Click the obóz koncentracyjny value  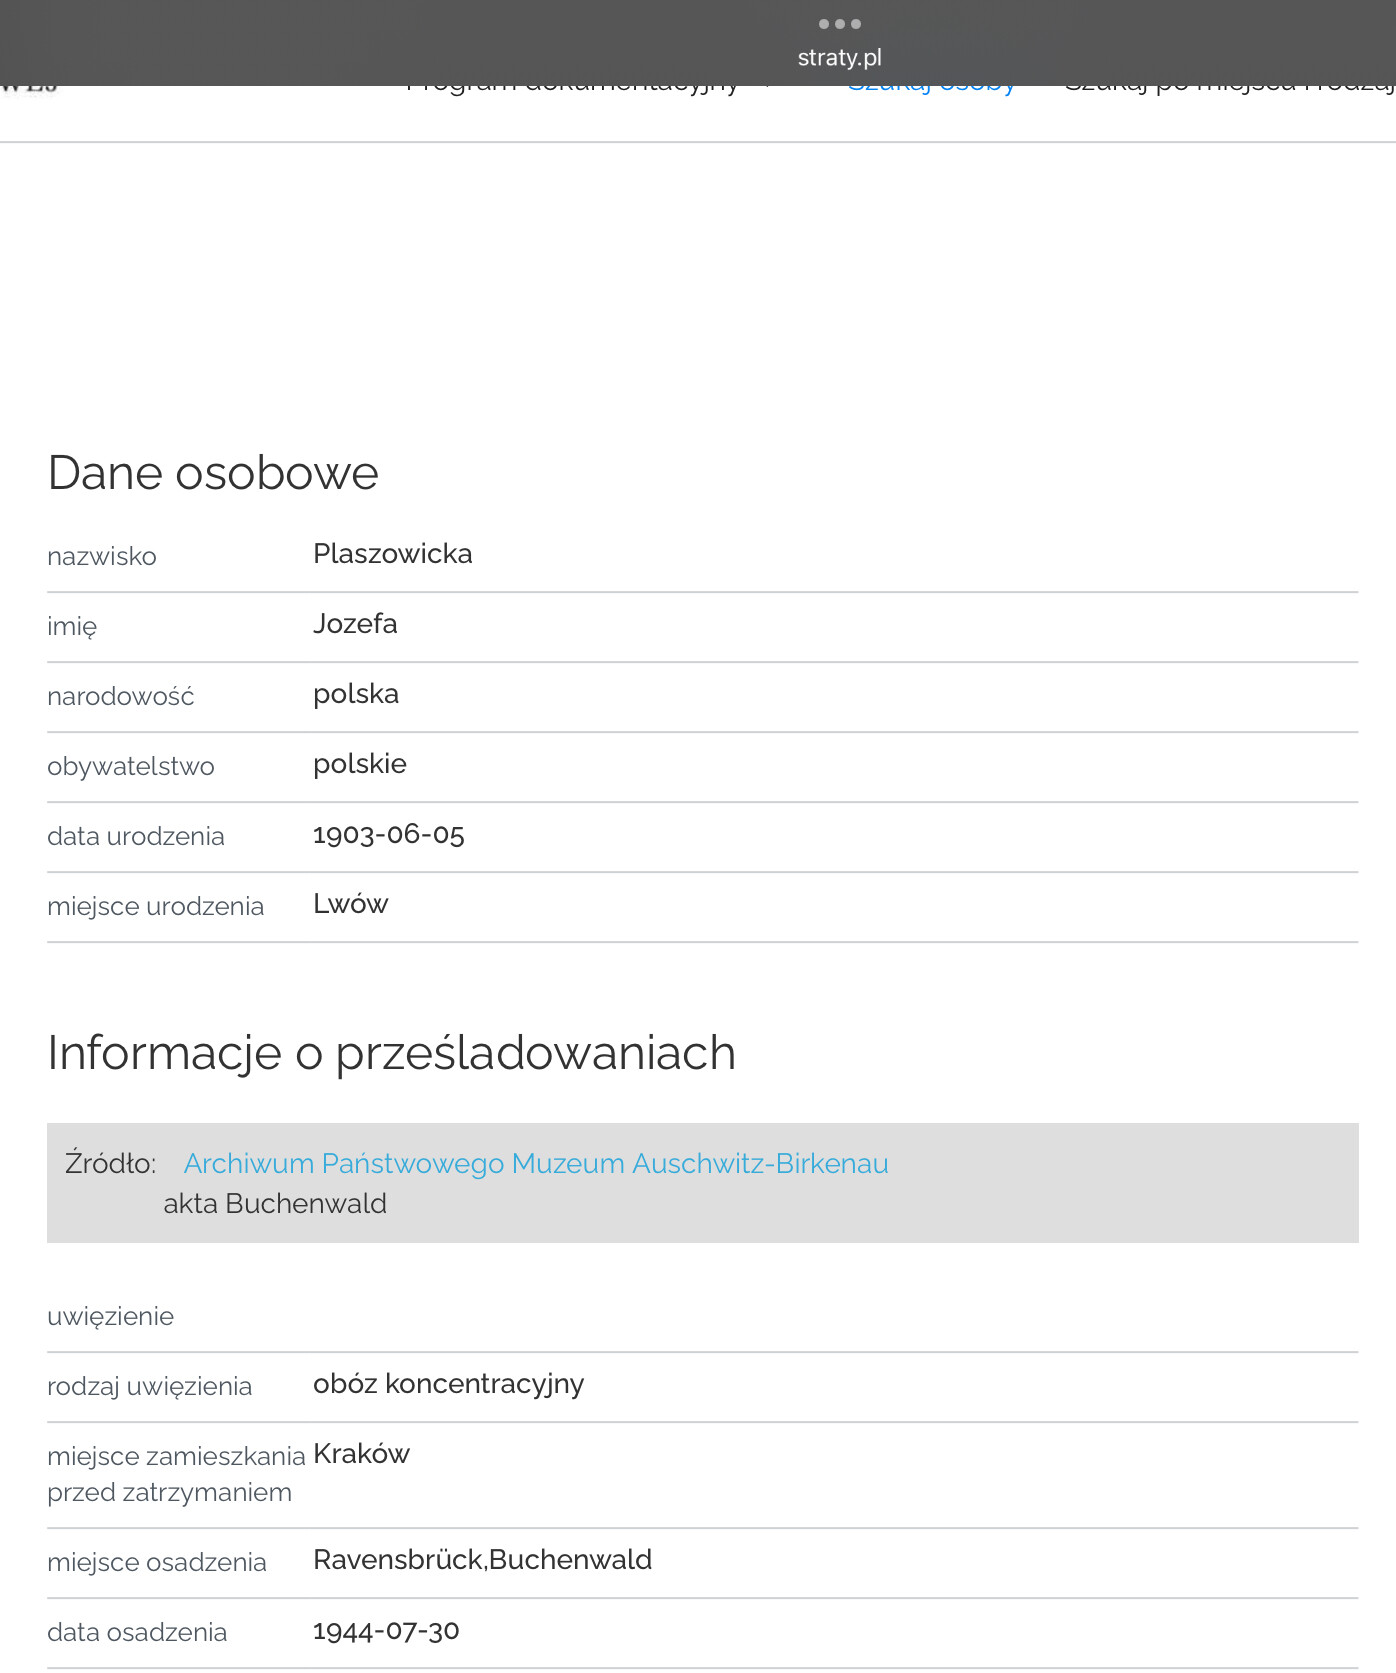click(x=448, y=1384)
